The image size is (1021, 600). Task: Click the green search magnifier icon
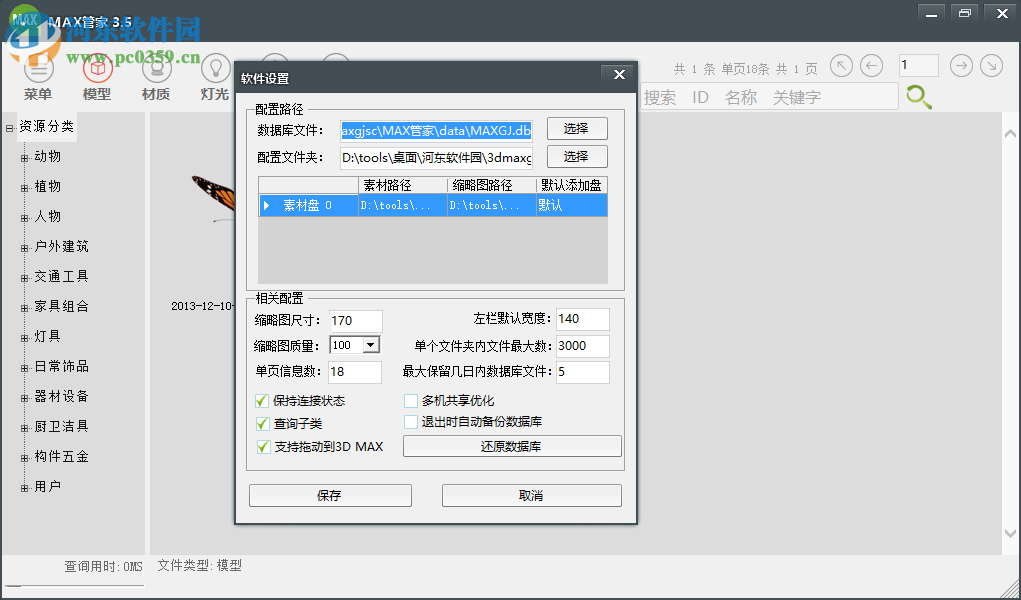pyautogui.click(x=919, y=97)
